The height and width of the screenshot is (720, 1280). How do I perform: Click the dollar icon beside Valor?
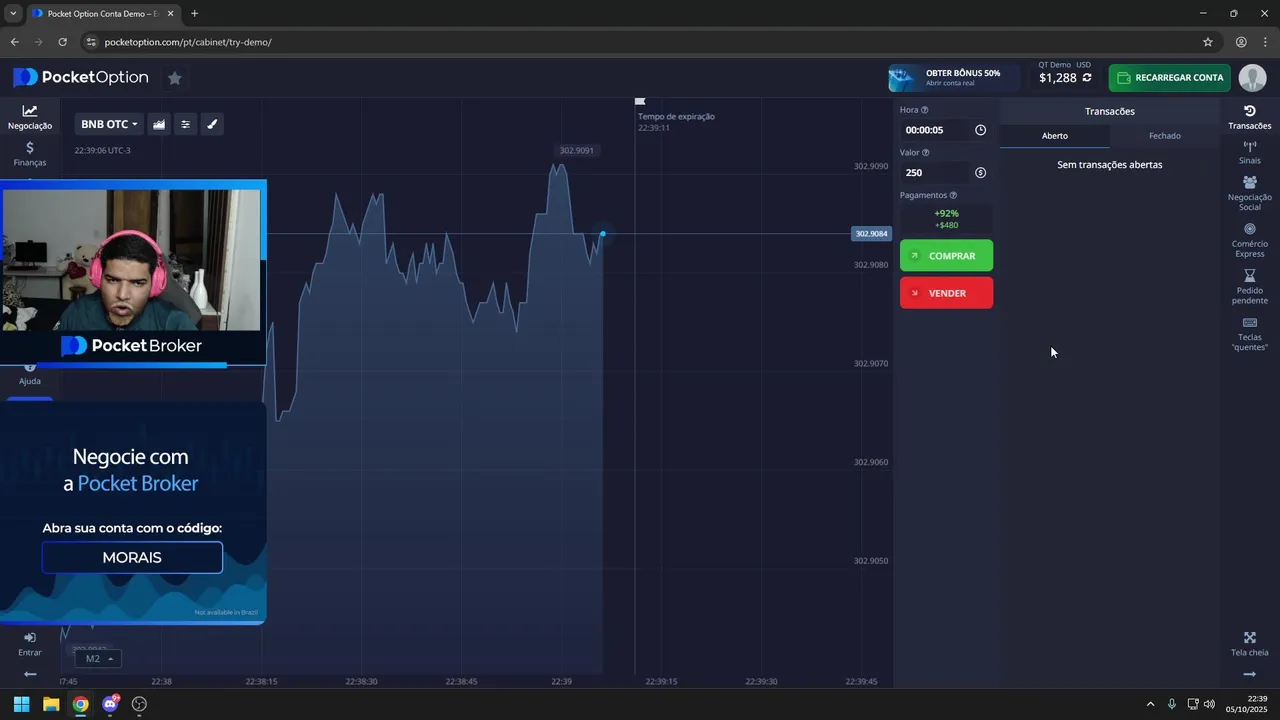tap(980, 173)
